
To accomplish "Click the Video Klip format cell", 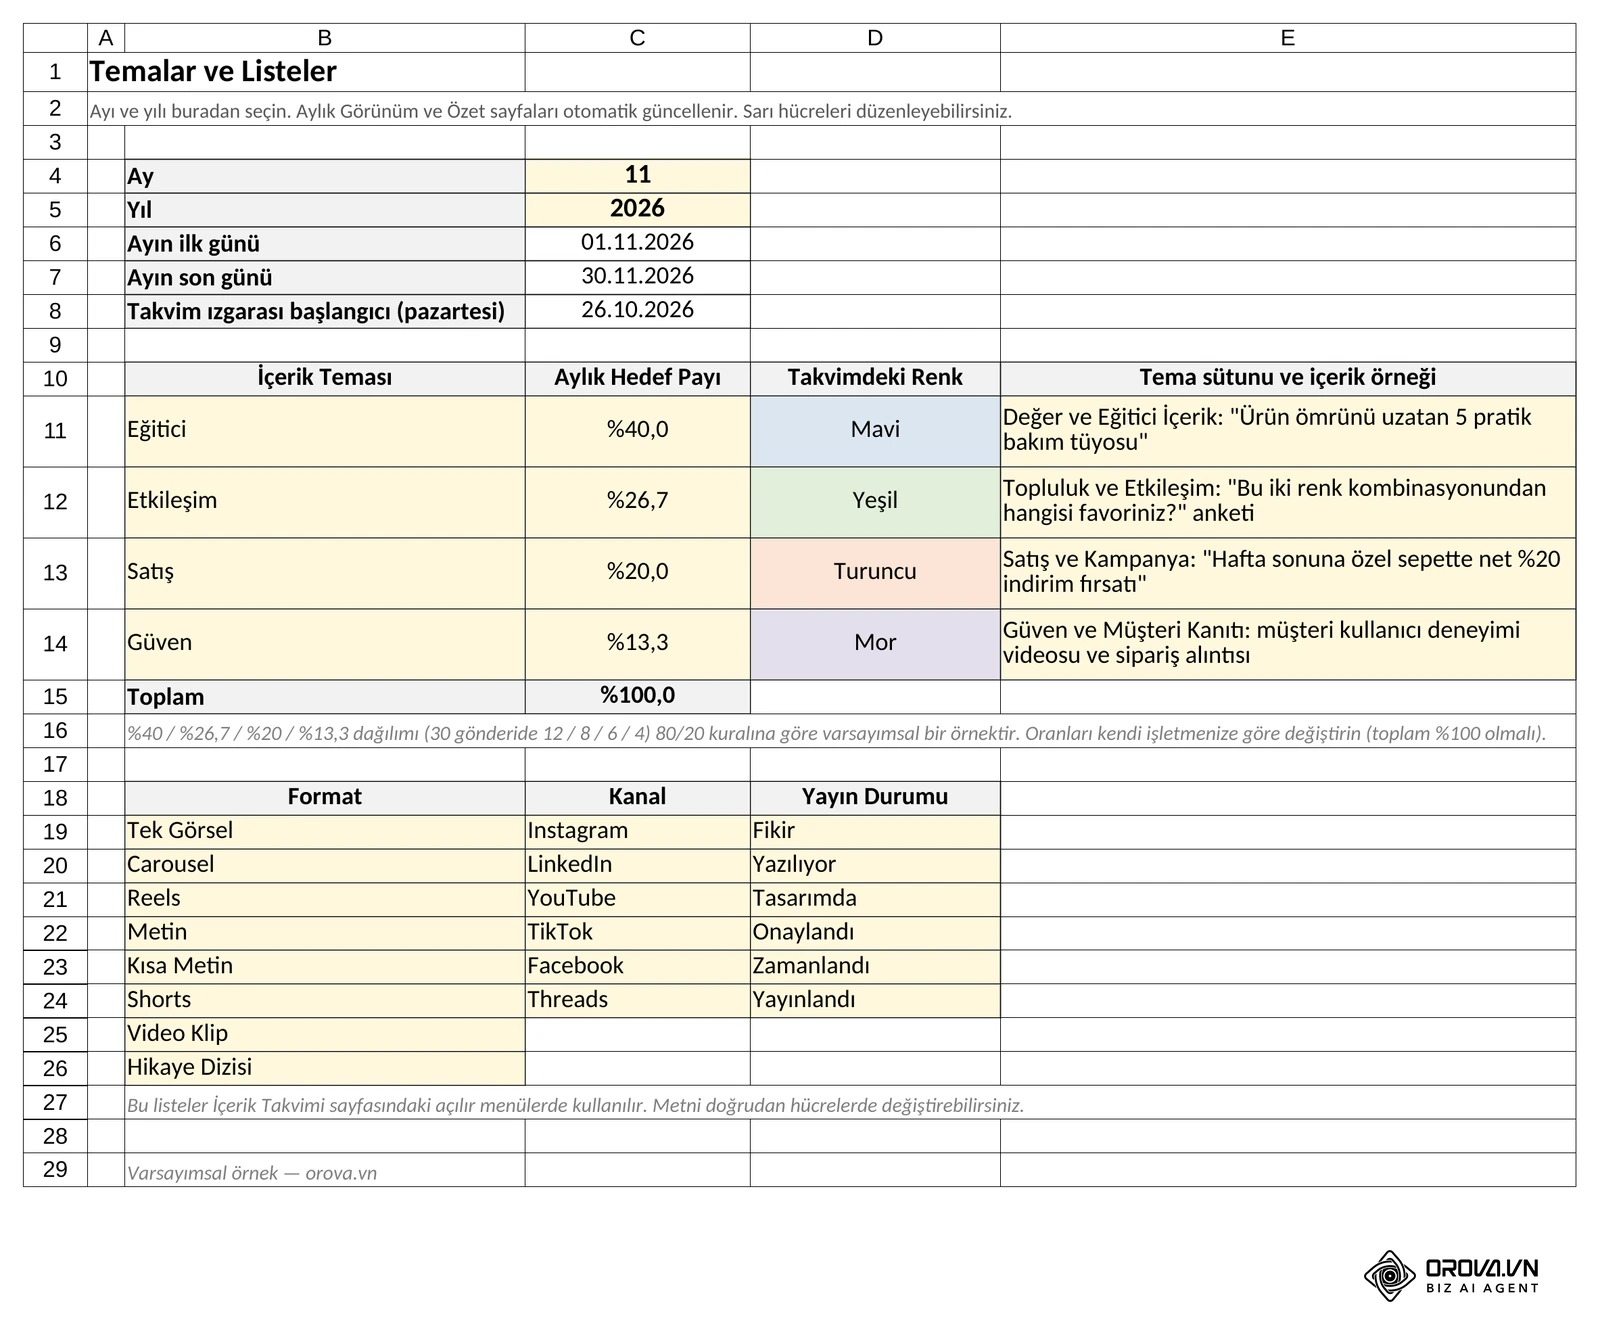I will tap(325, 1035).
